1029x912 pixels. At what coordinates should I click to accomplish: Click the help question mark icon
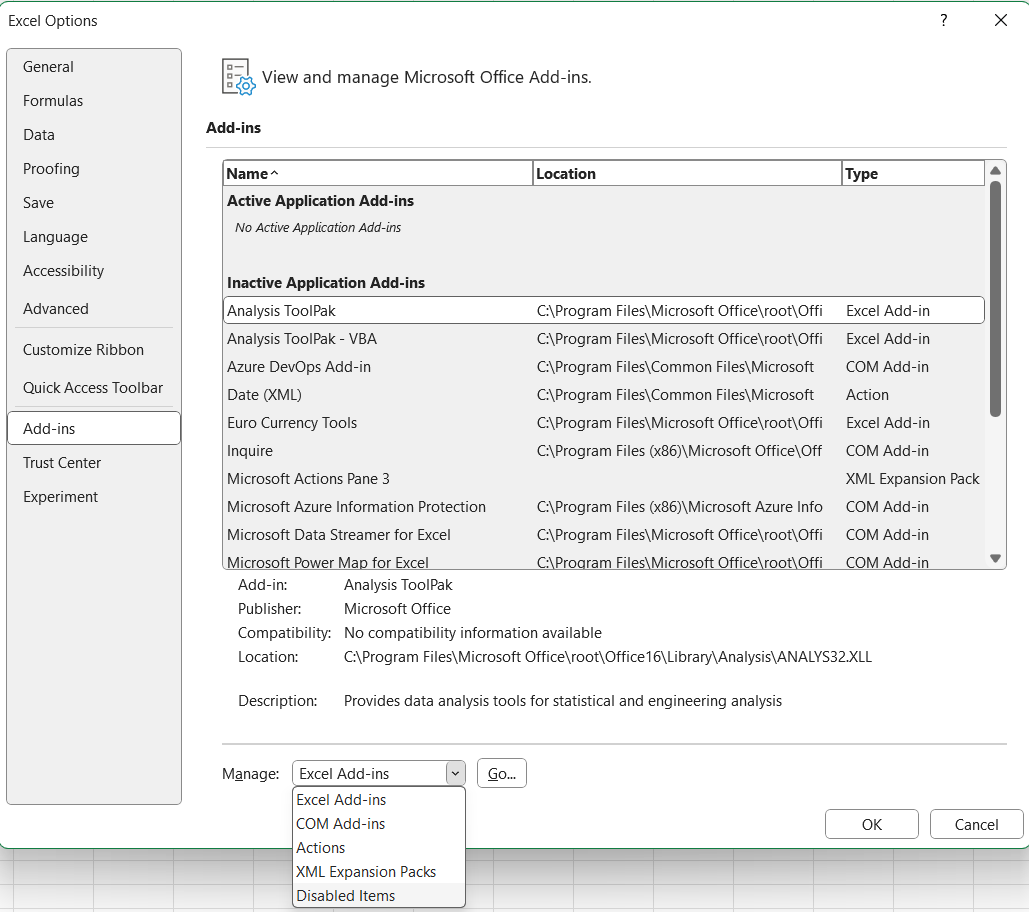[x=943, y=20]
